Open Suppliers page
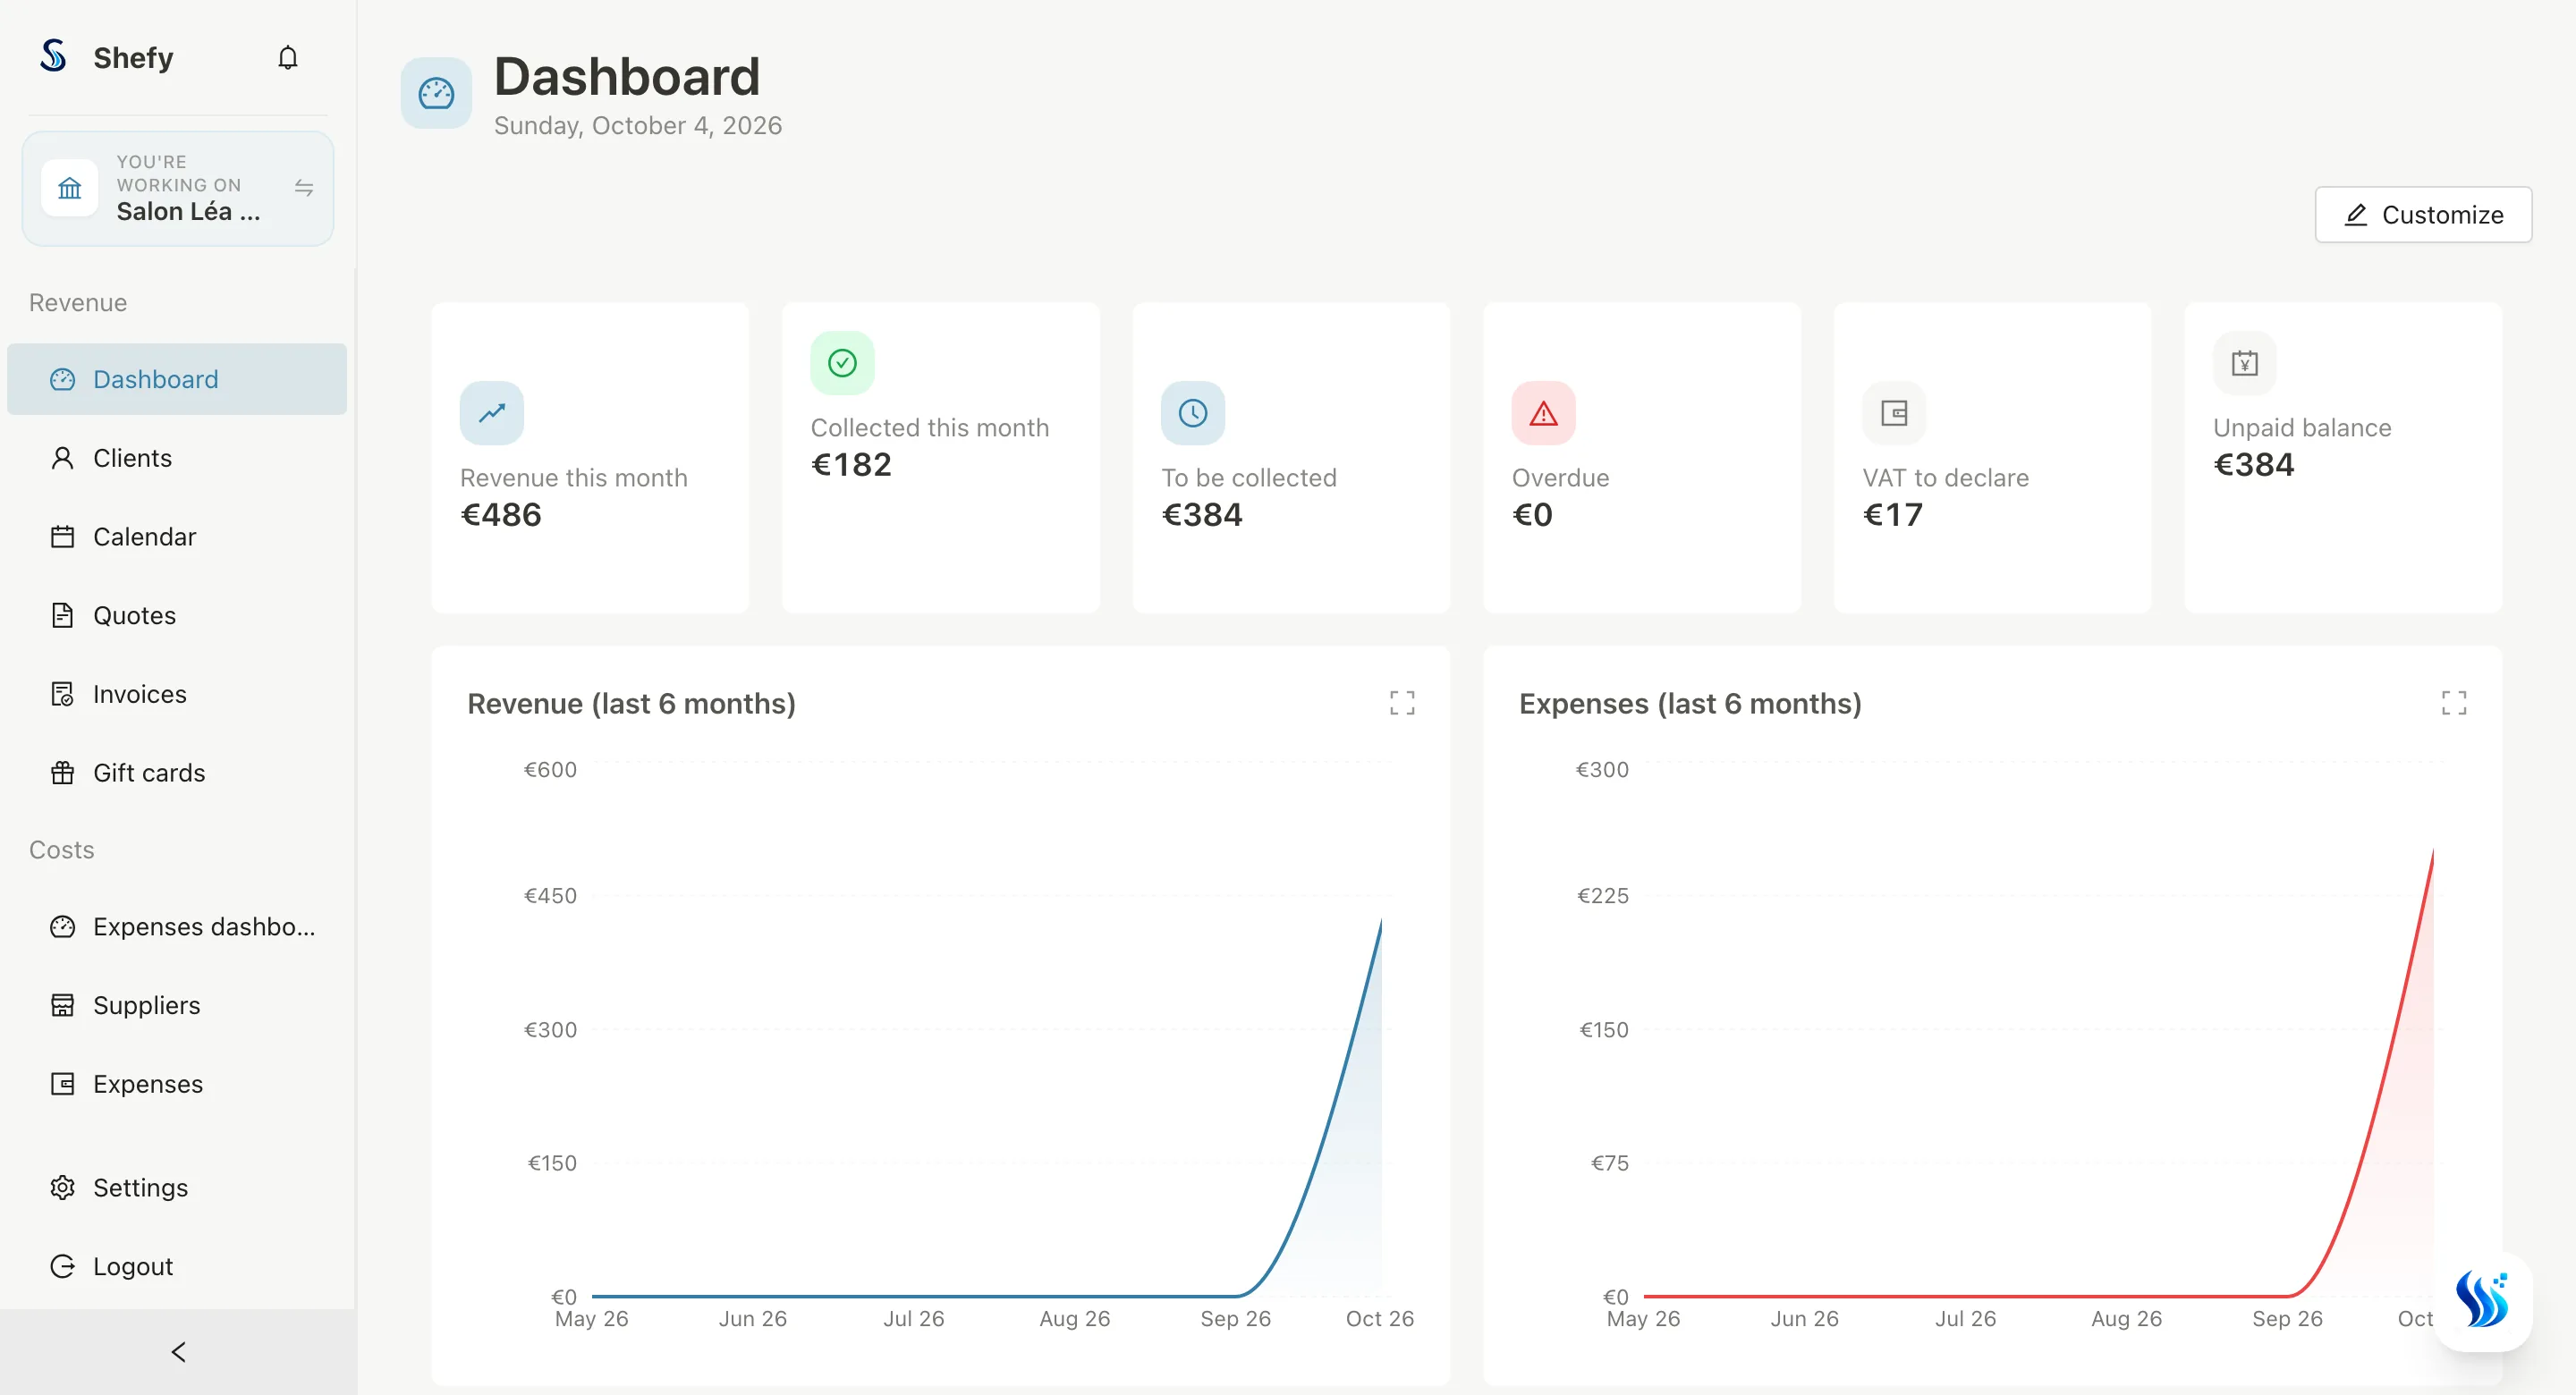 click(x=177, y=1005)
